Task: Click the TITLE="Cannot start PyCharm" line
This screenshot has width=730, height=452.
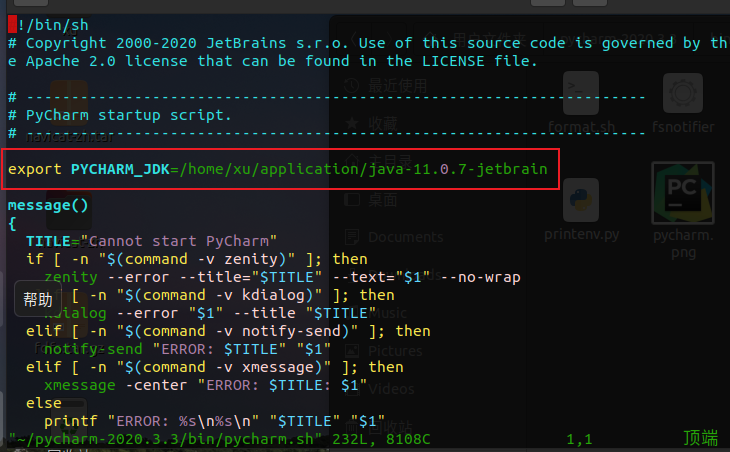Action: click(151, 241)
